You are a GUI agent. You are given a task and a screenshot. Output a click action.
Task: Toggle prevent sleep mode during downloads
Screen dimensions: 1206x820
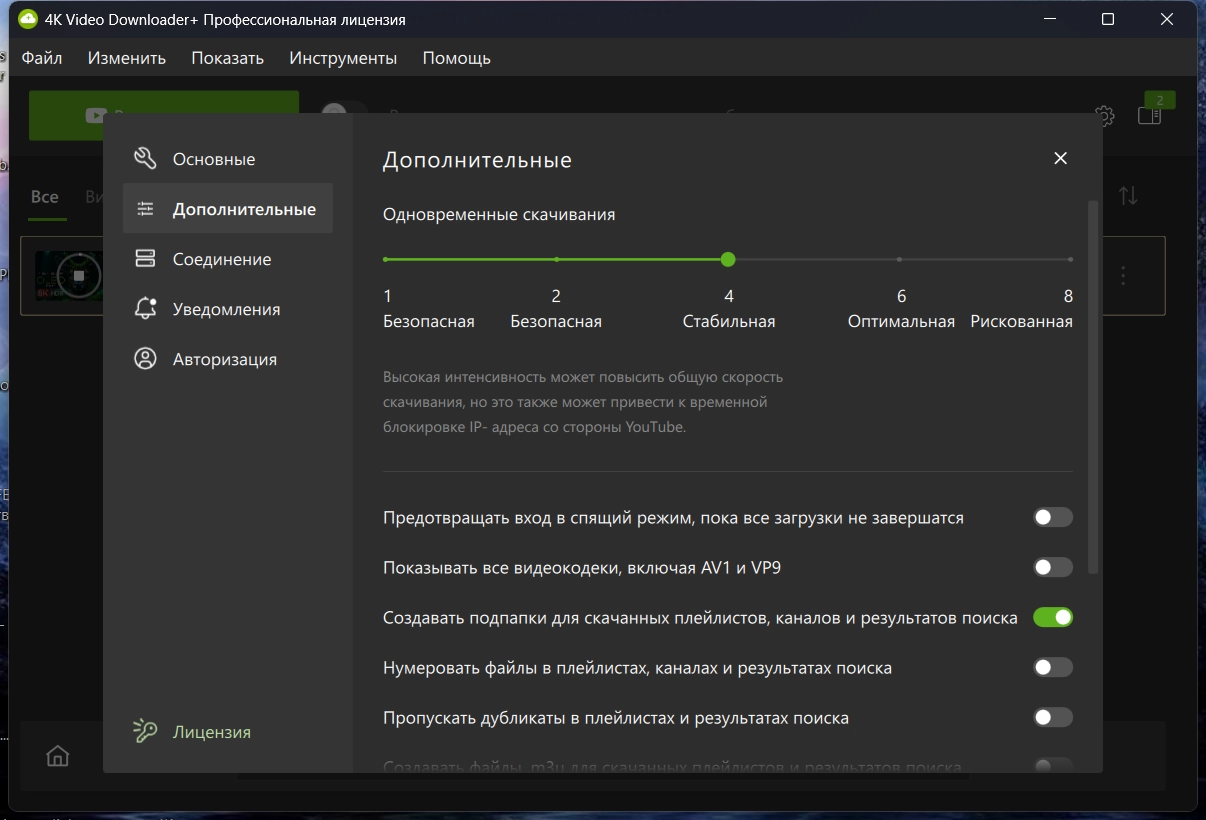coord(1053,517)
